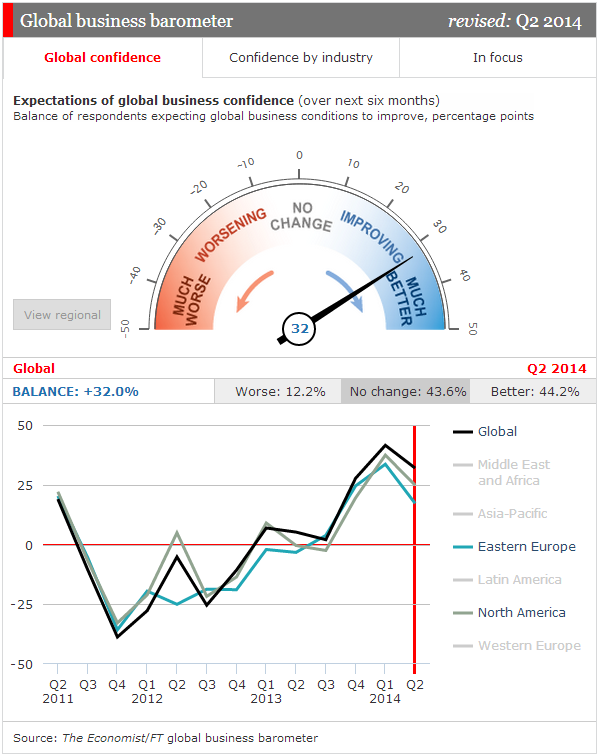600x755 pixels.
Task: Enable Asia-Pacific line in legend
Action: [513, 514]
